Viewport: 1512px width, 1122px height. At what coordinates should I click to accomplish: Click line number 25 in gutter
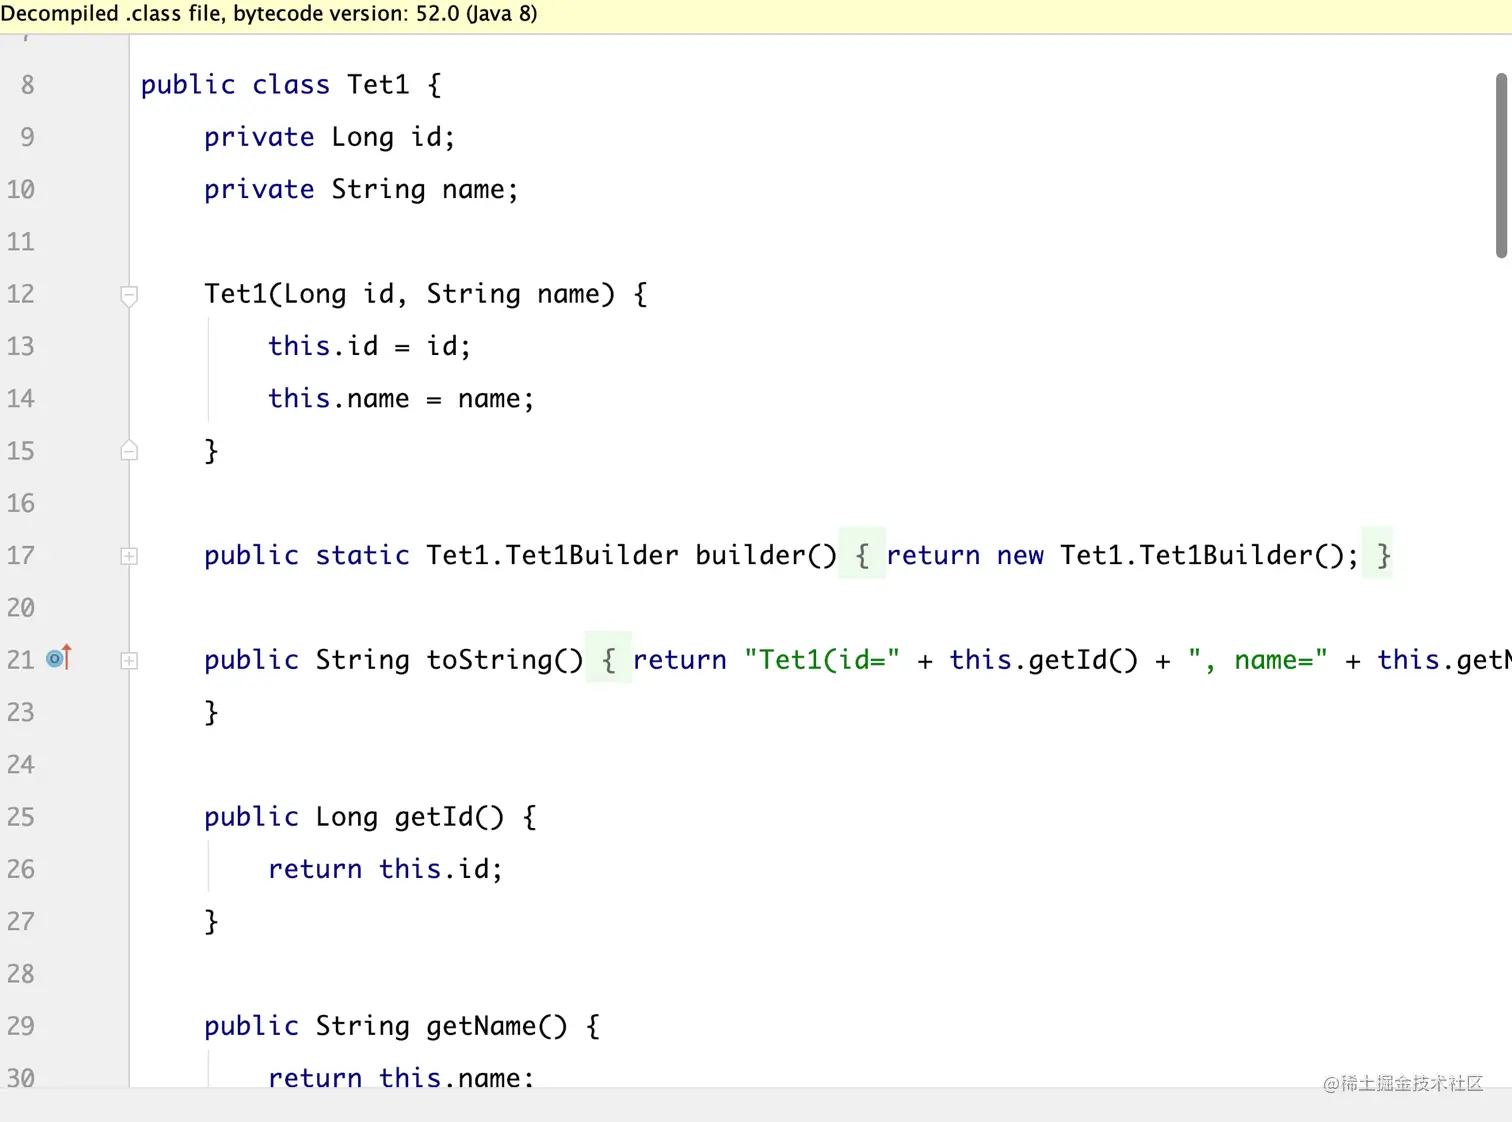(x=21, y=817)
